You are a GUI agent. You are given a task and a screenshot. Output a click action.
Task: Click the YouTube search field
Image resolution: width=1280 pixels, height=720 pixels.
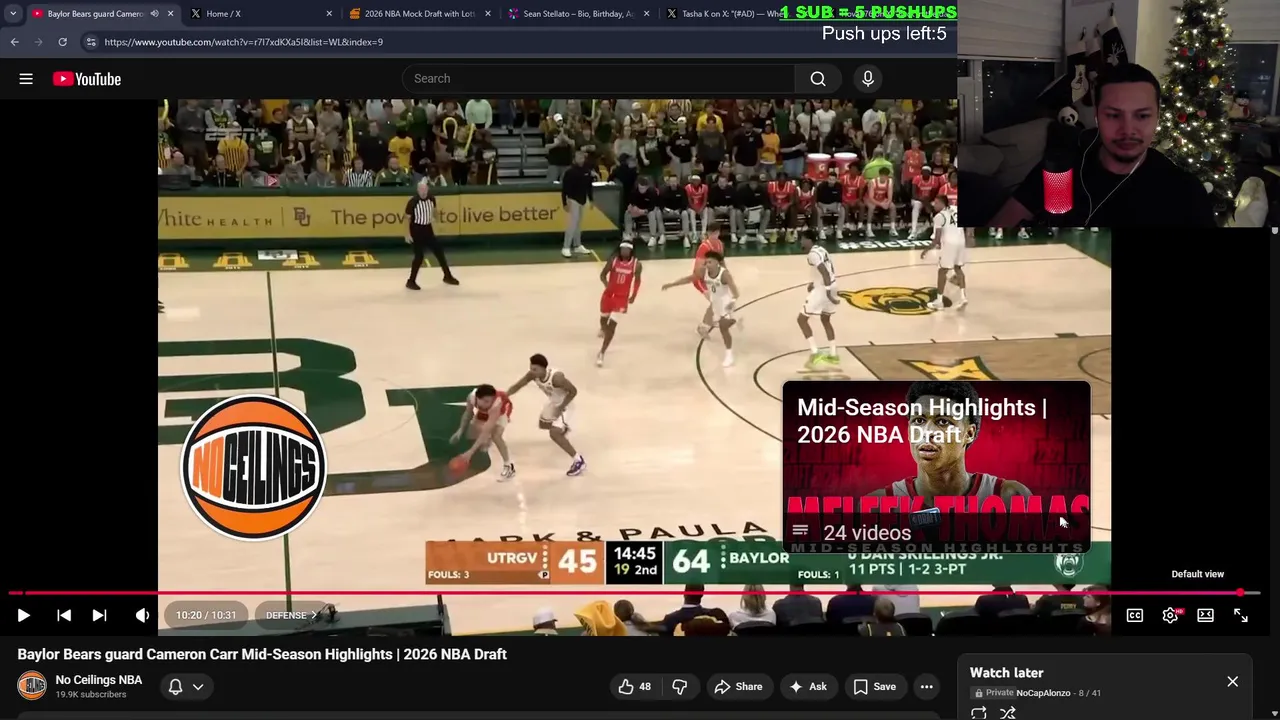pos(598,79)
